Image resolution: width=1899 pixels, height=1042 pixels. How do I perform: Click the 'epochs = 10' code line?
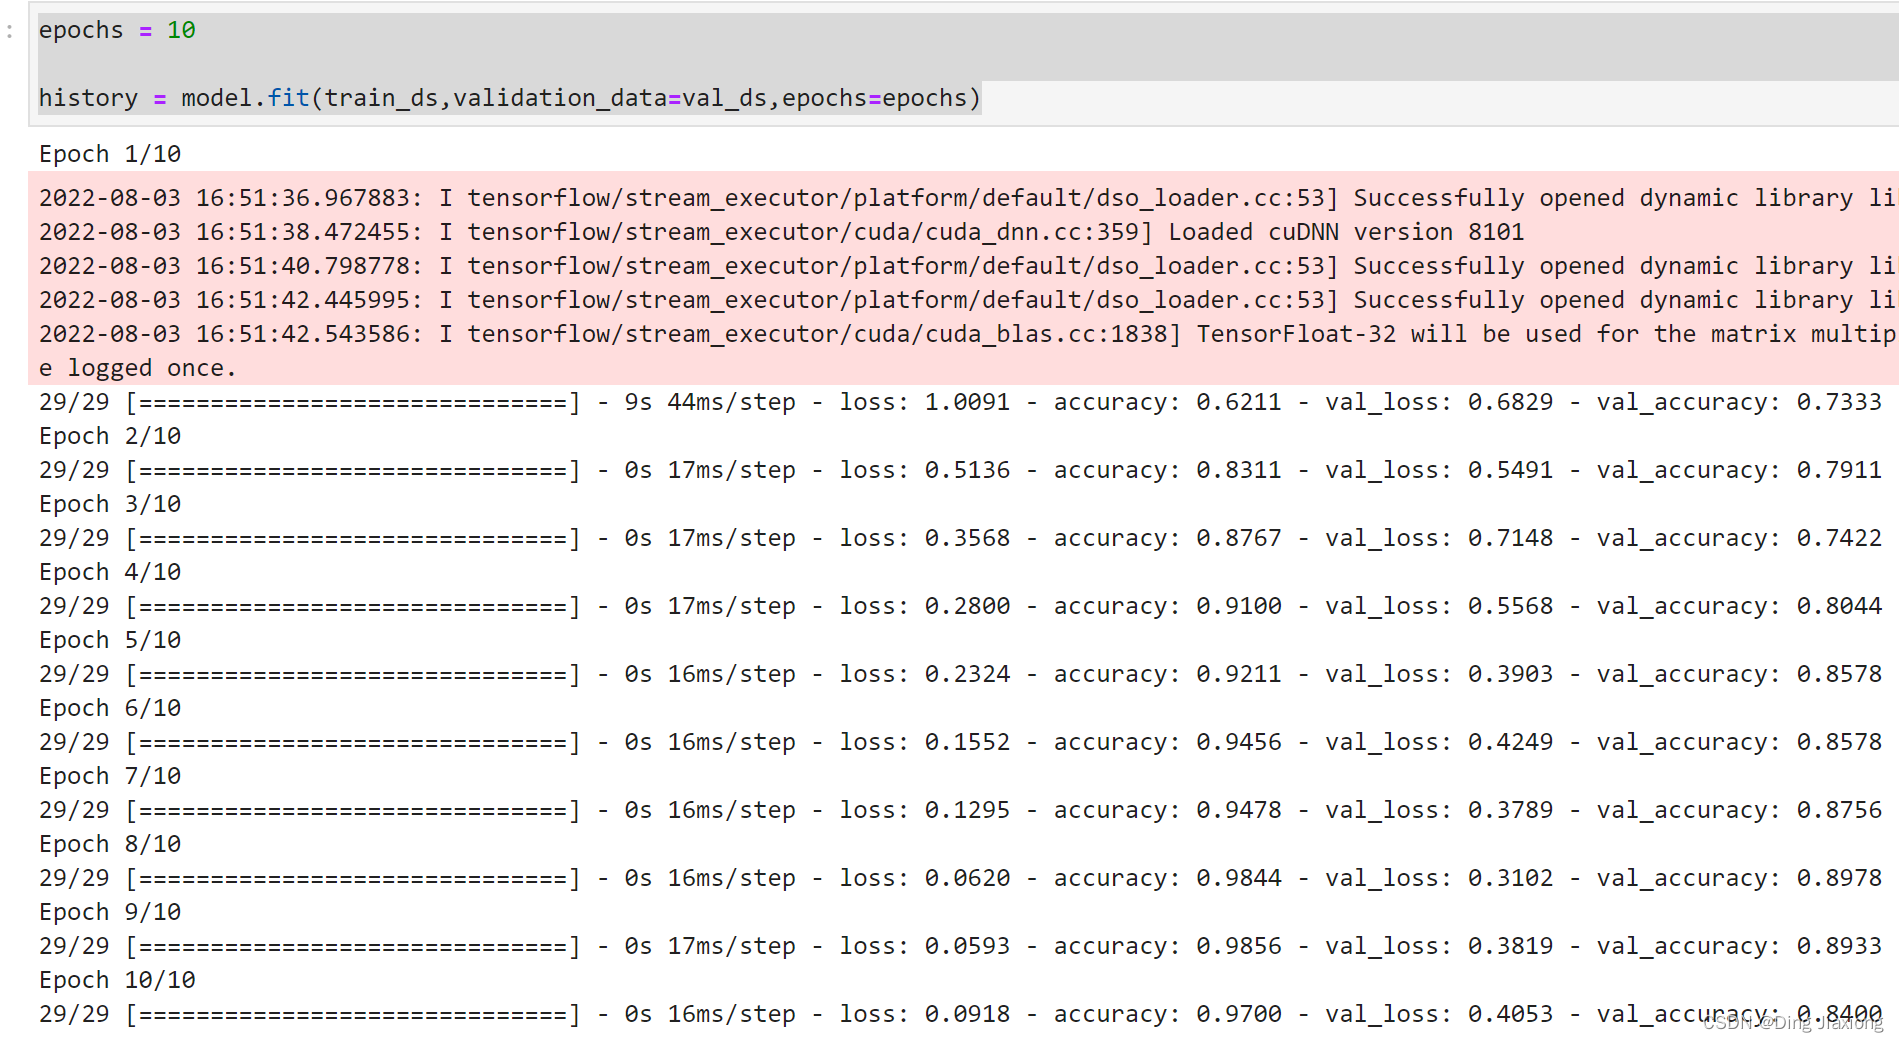click(x=117, y=30)
